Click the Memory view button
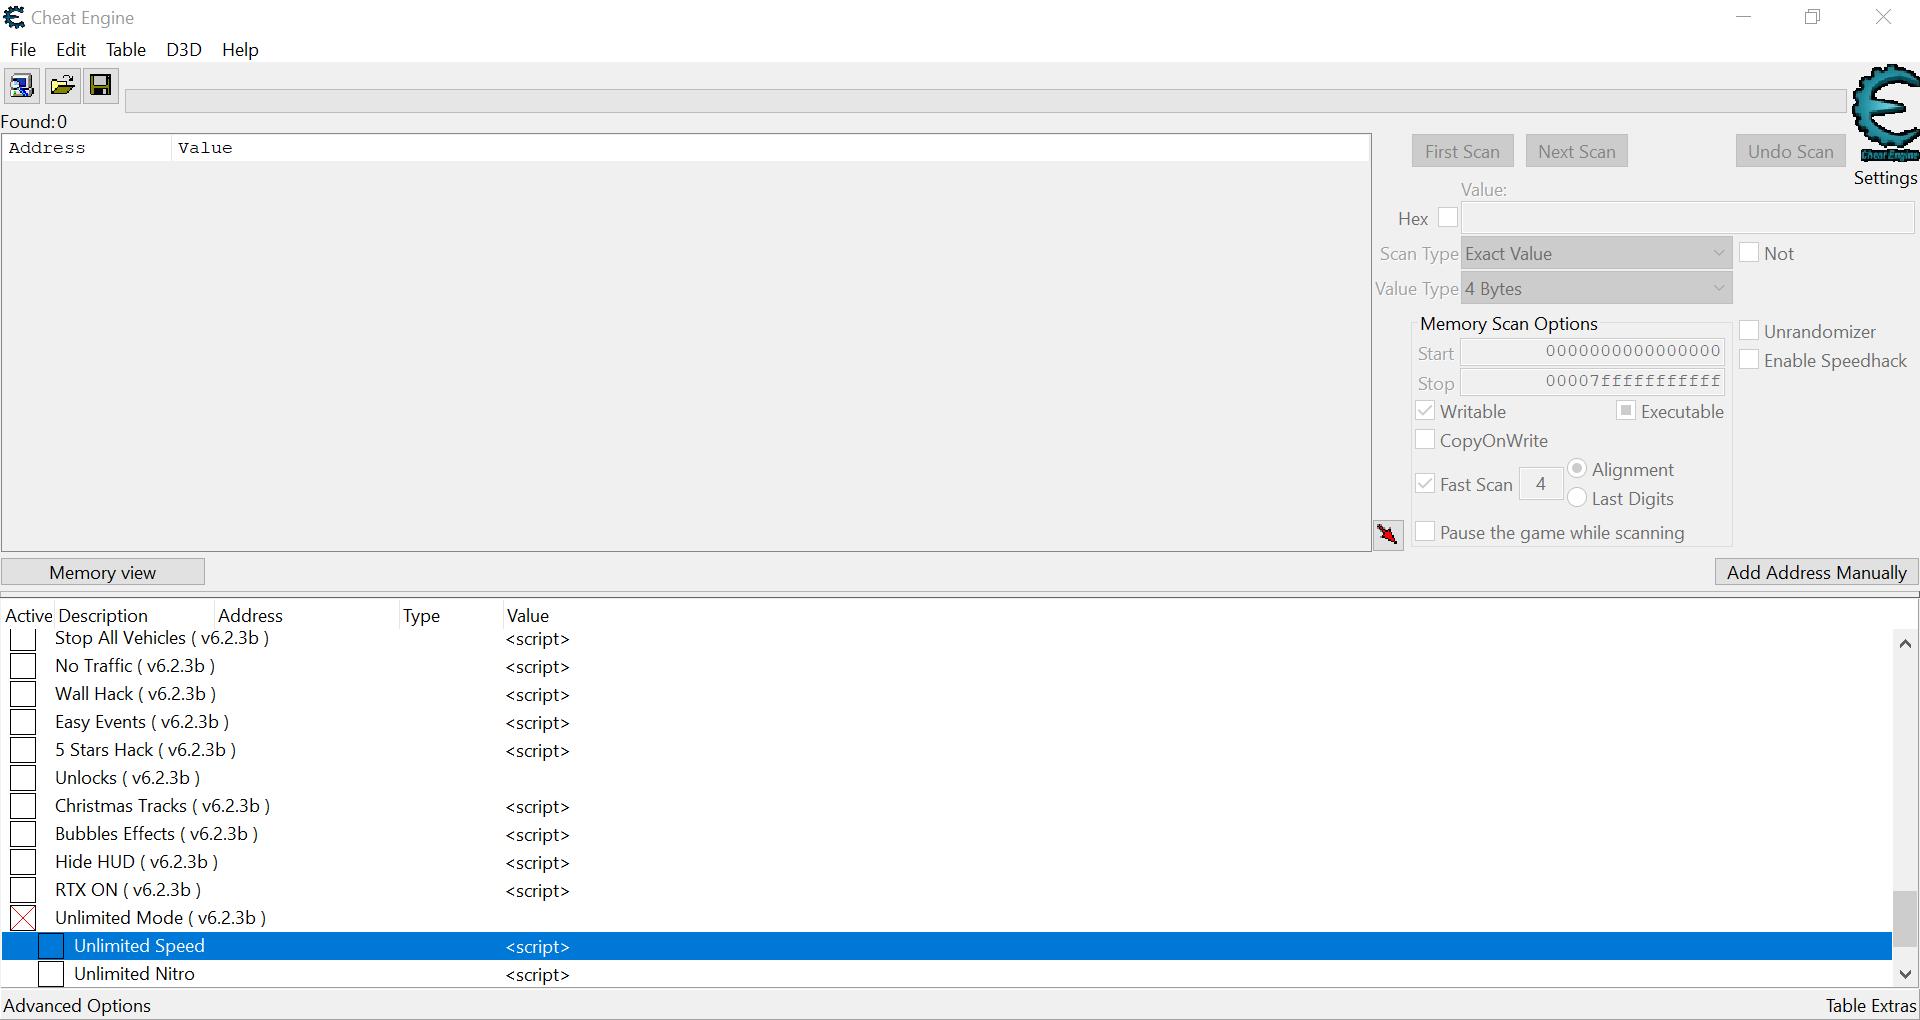The height and width of the screenshot is (1020, 1920). (103, 573)
